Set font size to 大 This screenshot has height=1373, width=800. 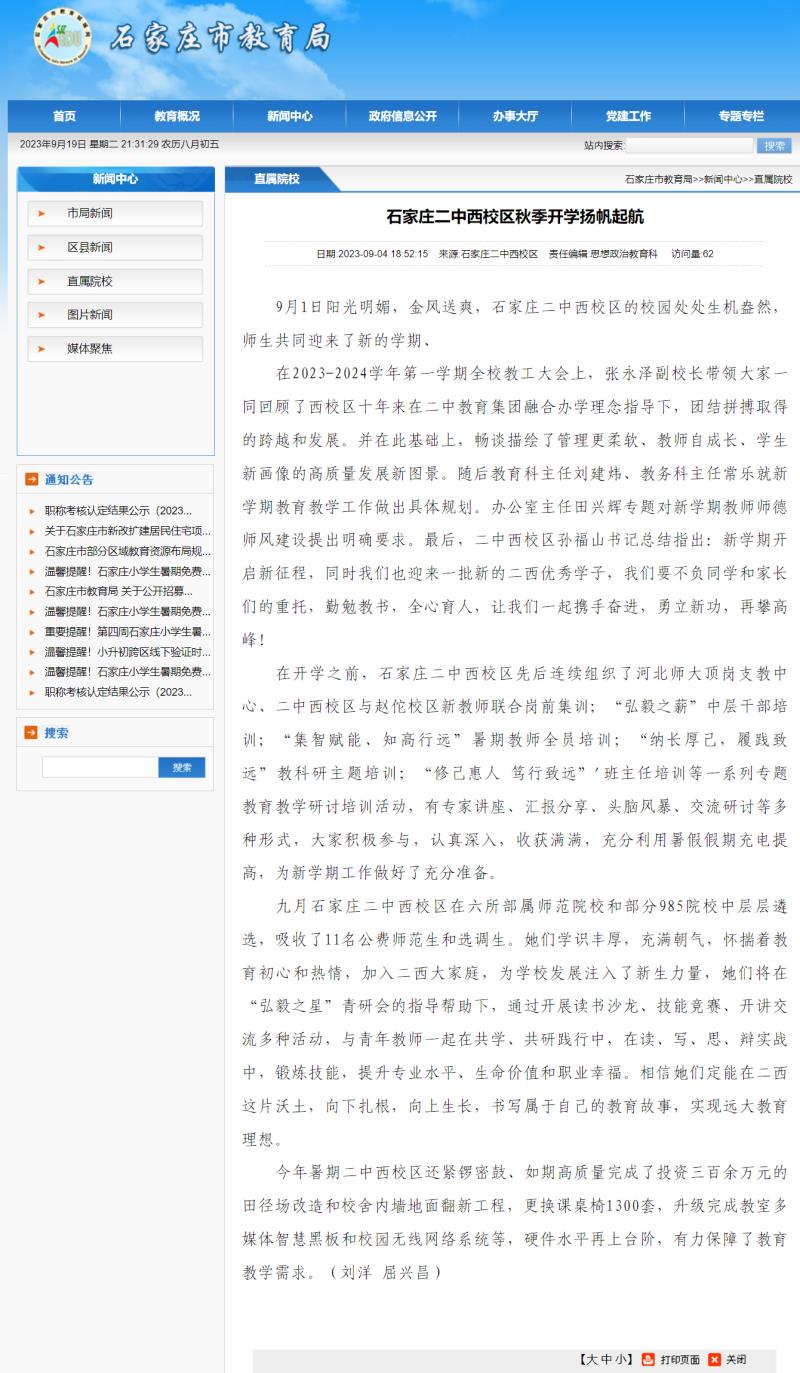(591, 1359)
